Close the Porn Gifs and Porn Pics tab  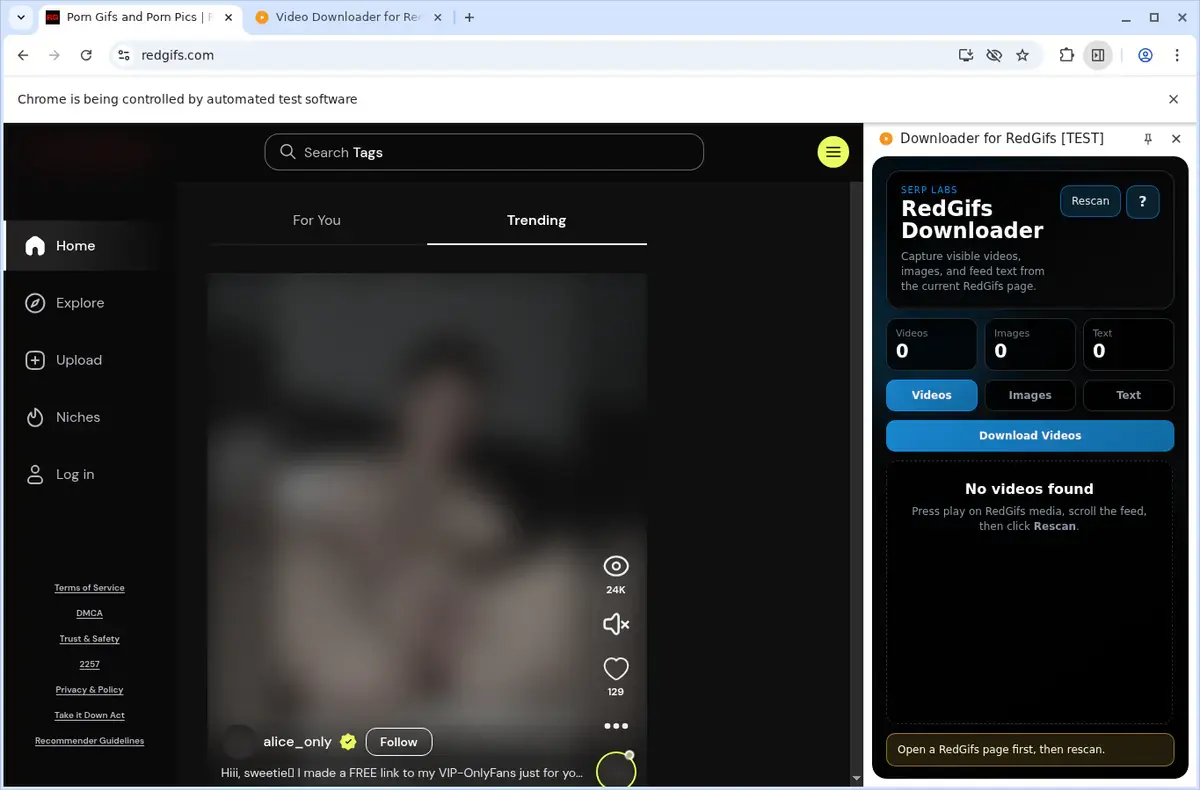pyautogui.click(x=229, y=17)
